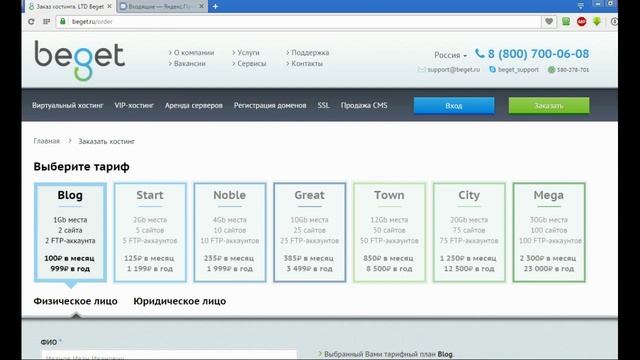Image resolution: width=640 pixels, height=360 pixels.
Task: Open the Сервисы link
Action: pos(251,64)
